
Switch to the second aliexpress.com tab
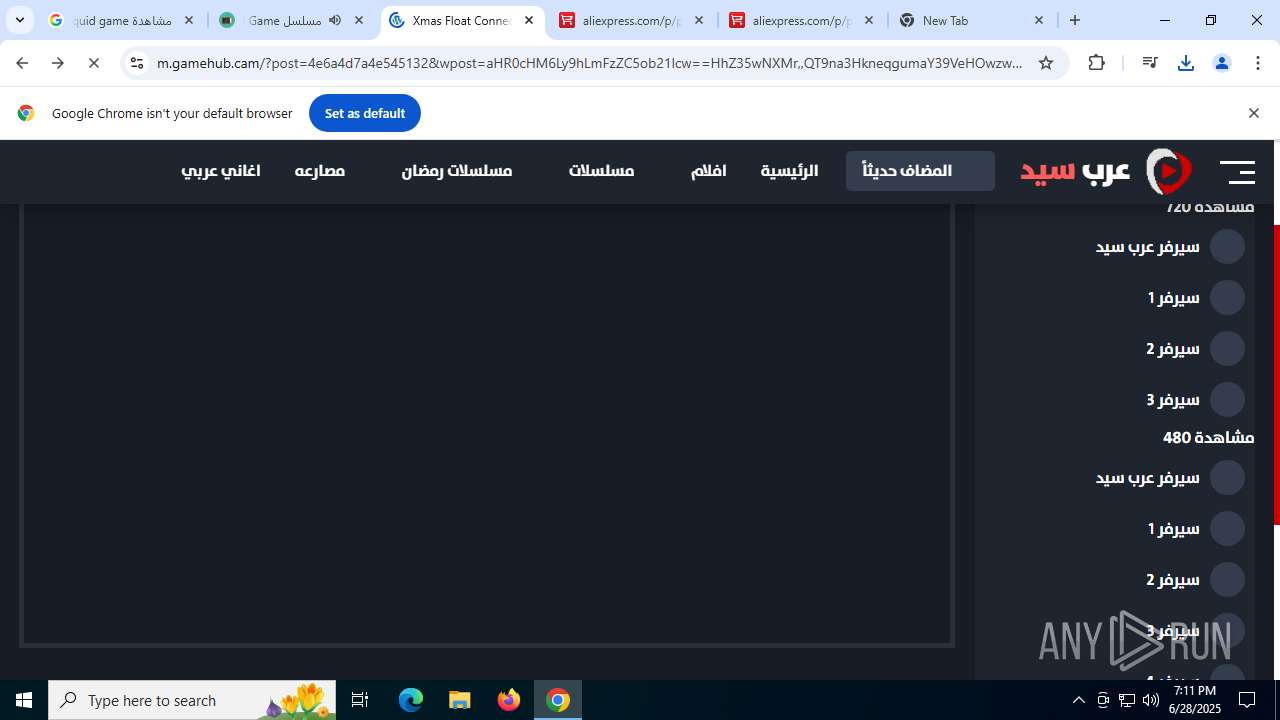[x=801, y=20]
